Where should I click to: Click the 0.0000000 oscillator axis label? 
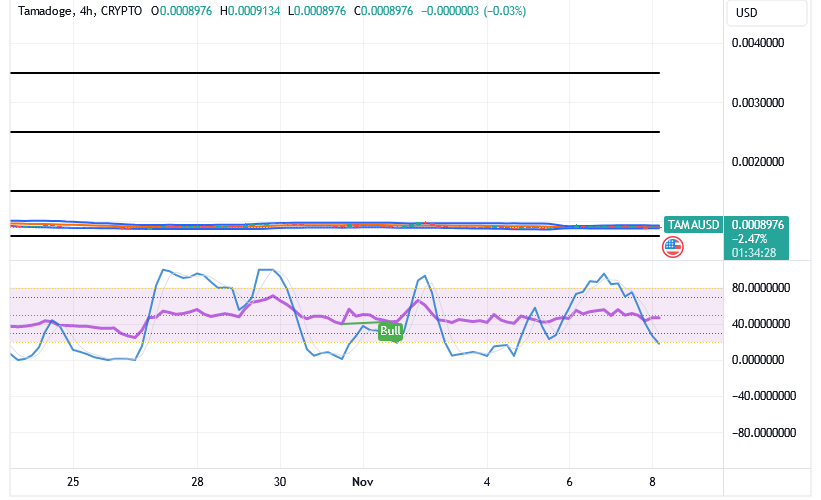(758, 360)
